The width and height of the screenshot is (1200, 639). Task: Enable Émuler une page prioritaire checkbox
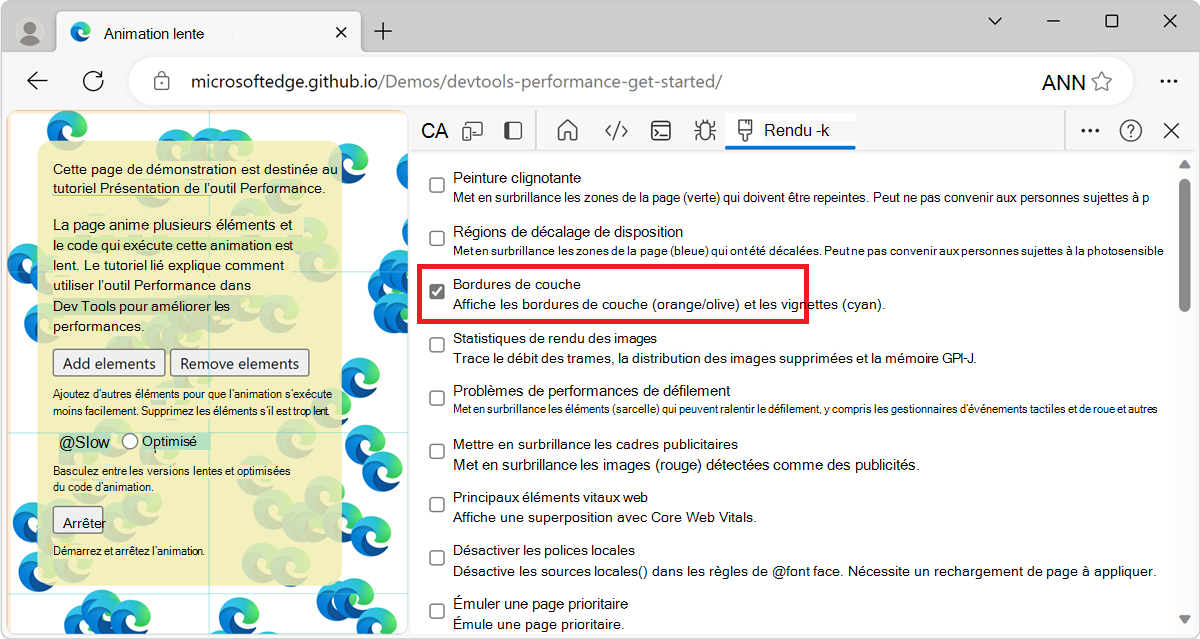(437, 611)
